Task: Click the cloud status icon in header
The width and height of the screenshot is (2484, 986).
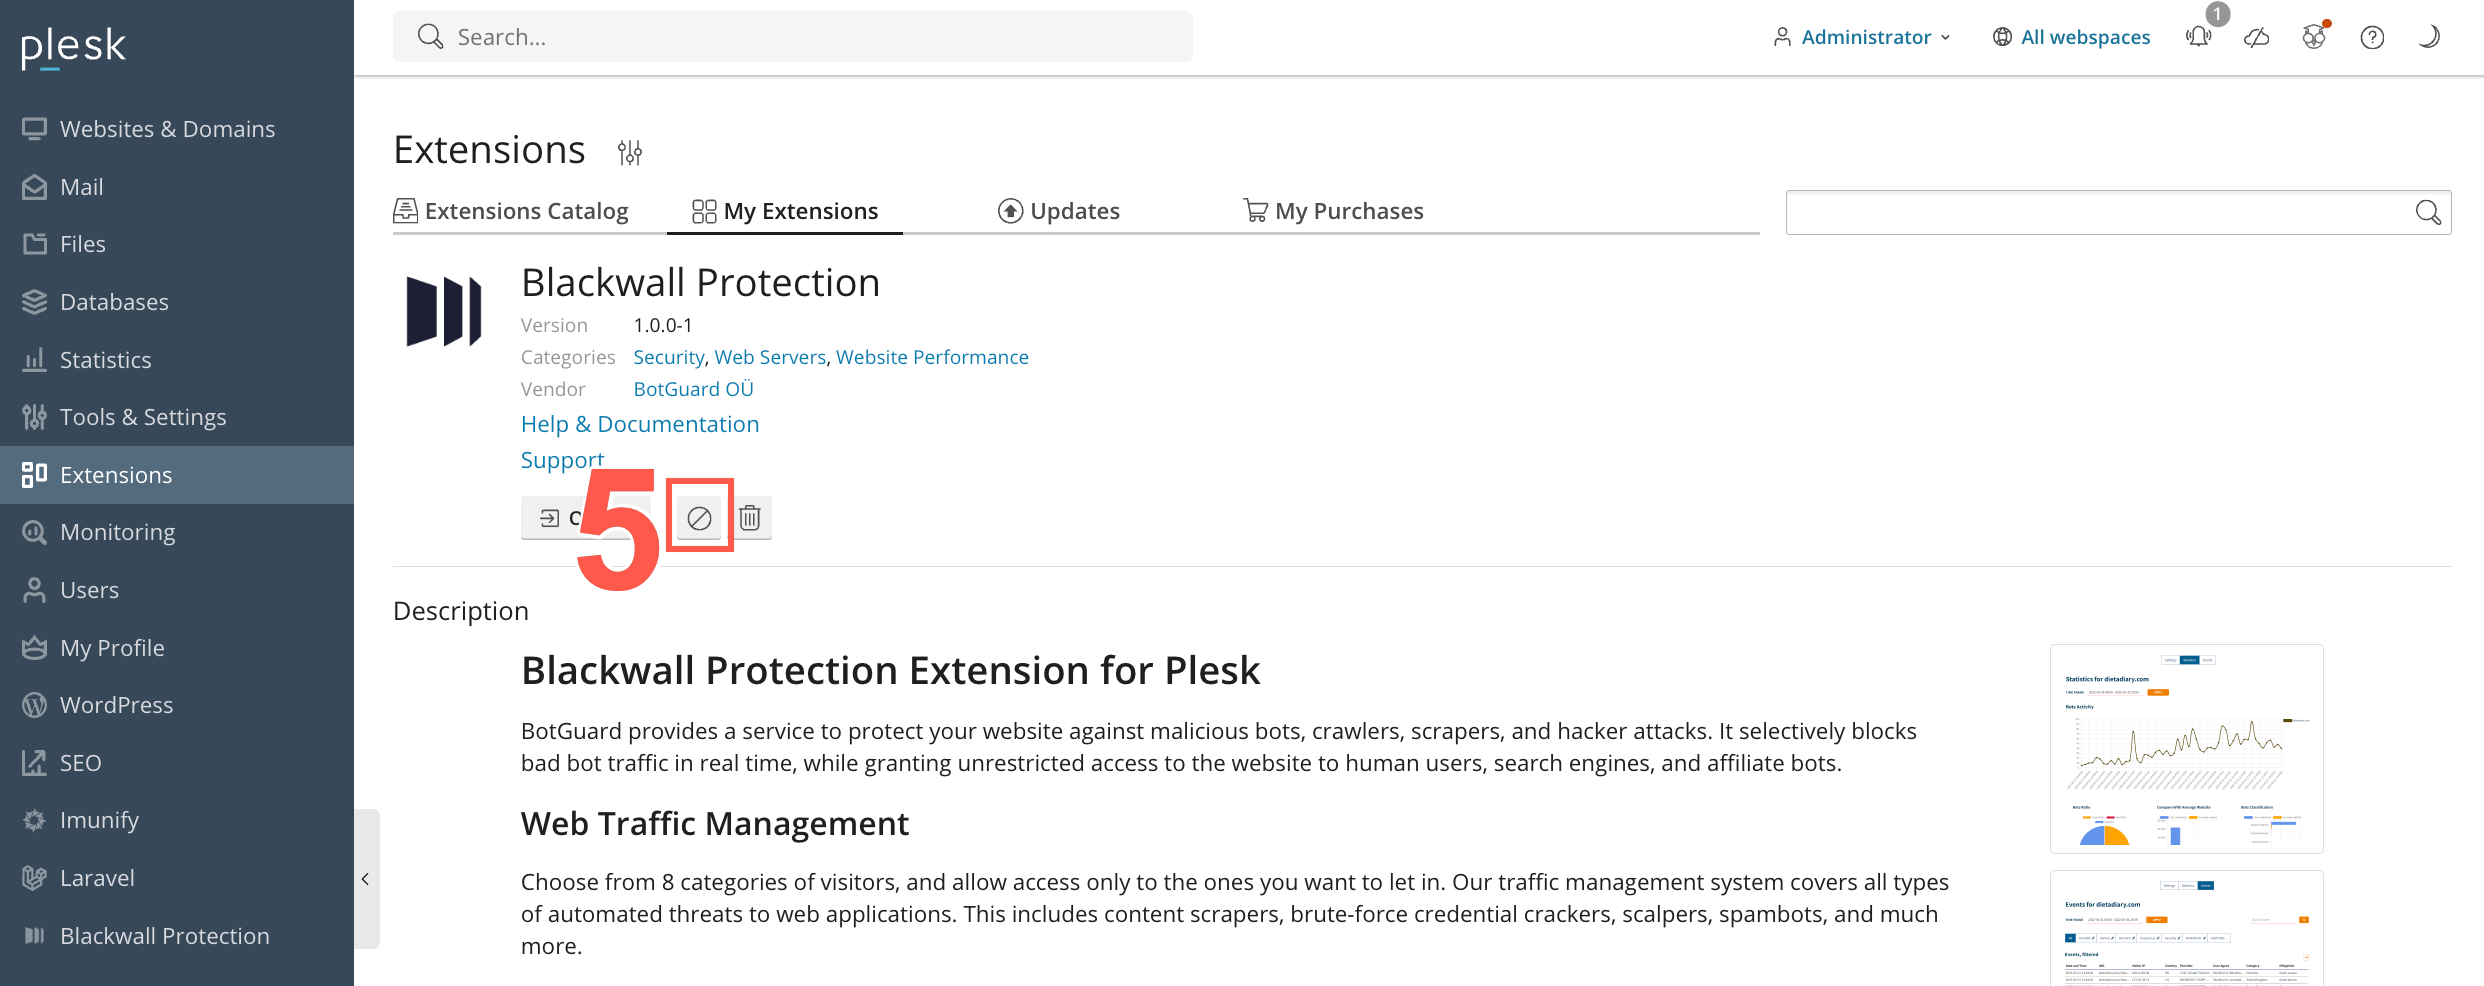Action: coord(2256,37)
